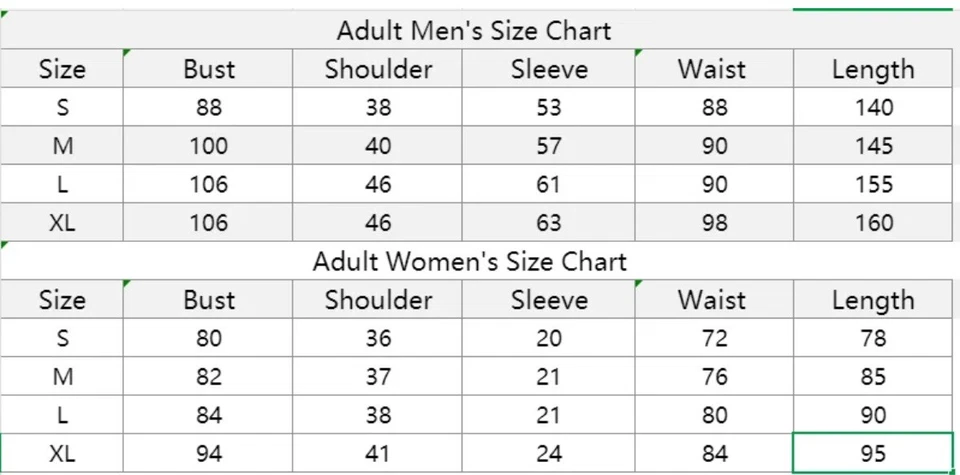The image size is (960, 475).
Task: Click women's size L waist cell 80
Action: 714,415
